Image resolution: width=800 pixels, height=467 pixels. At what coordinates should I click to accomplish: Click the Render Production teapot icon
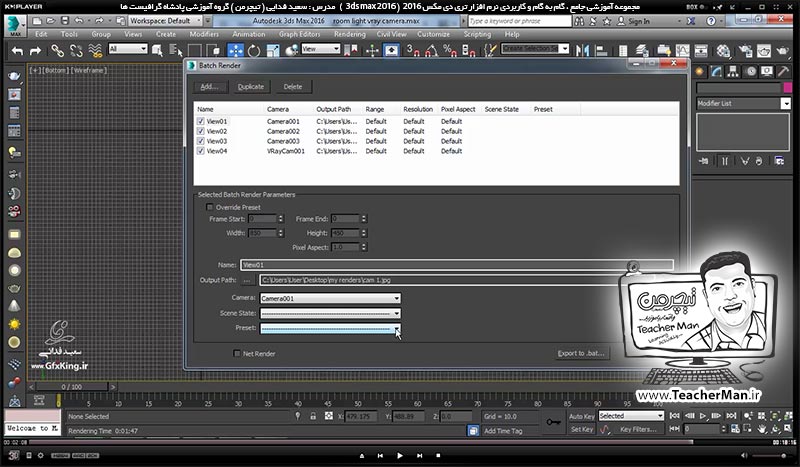click(782, 51)
